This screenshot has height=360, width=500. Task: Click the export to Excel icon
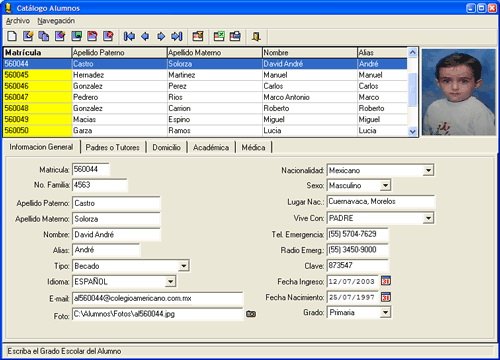point(219,36)
